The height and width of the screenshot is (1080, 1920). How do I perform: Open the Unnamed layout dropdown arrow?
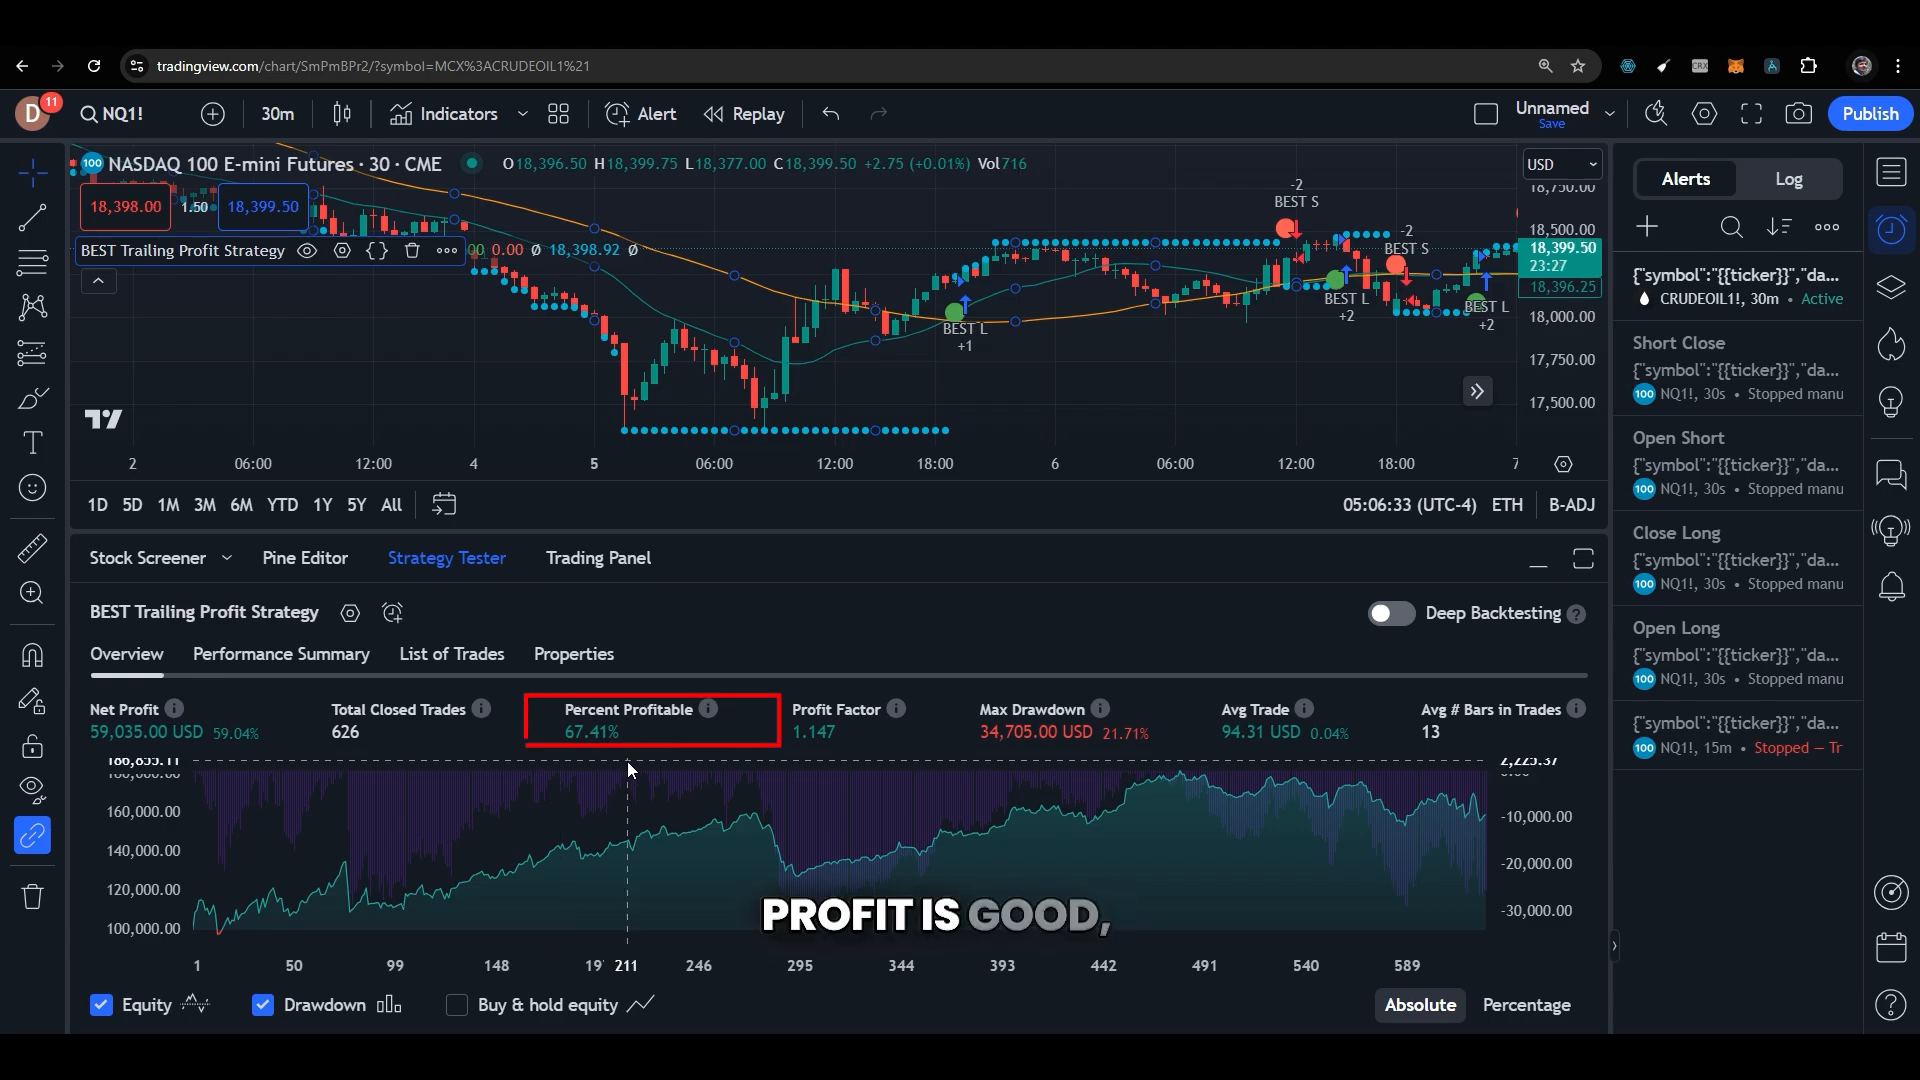[x=1609, y=114]
